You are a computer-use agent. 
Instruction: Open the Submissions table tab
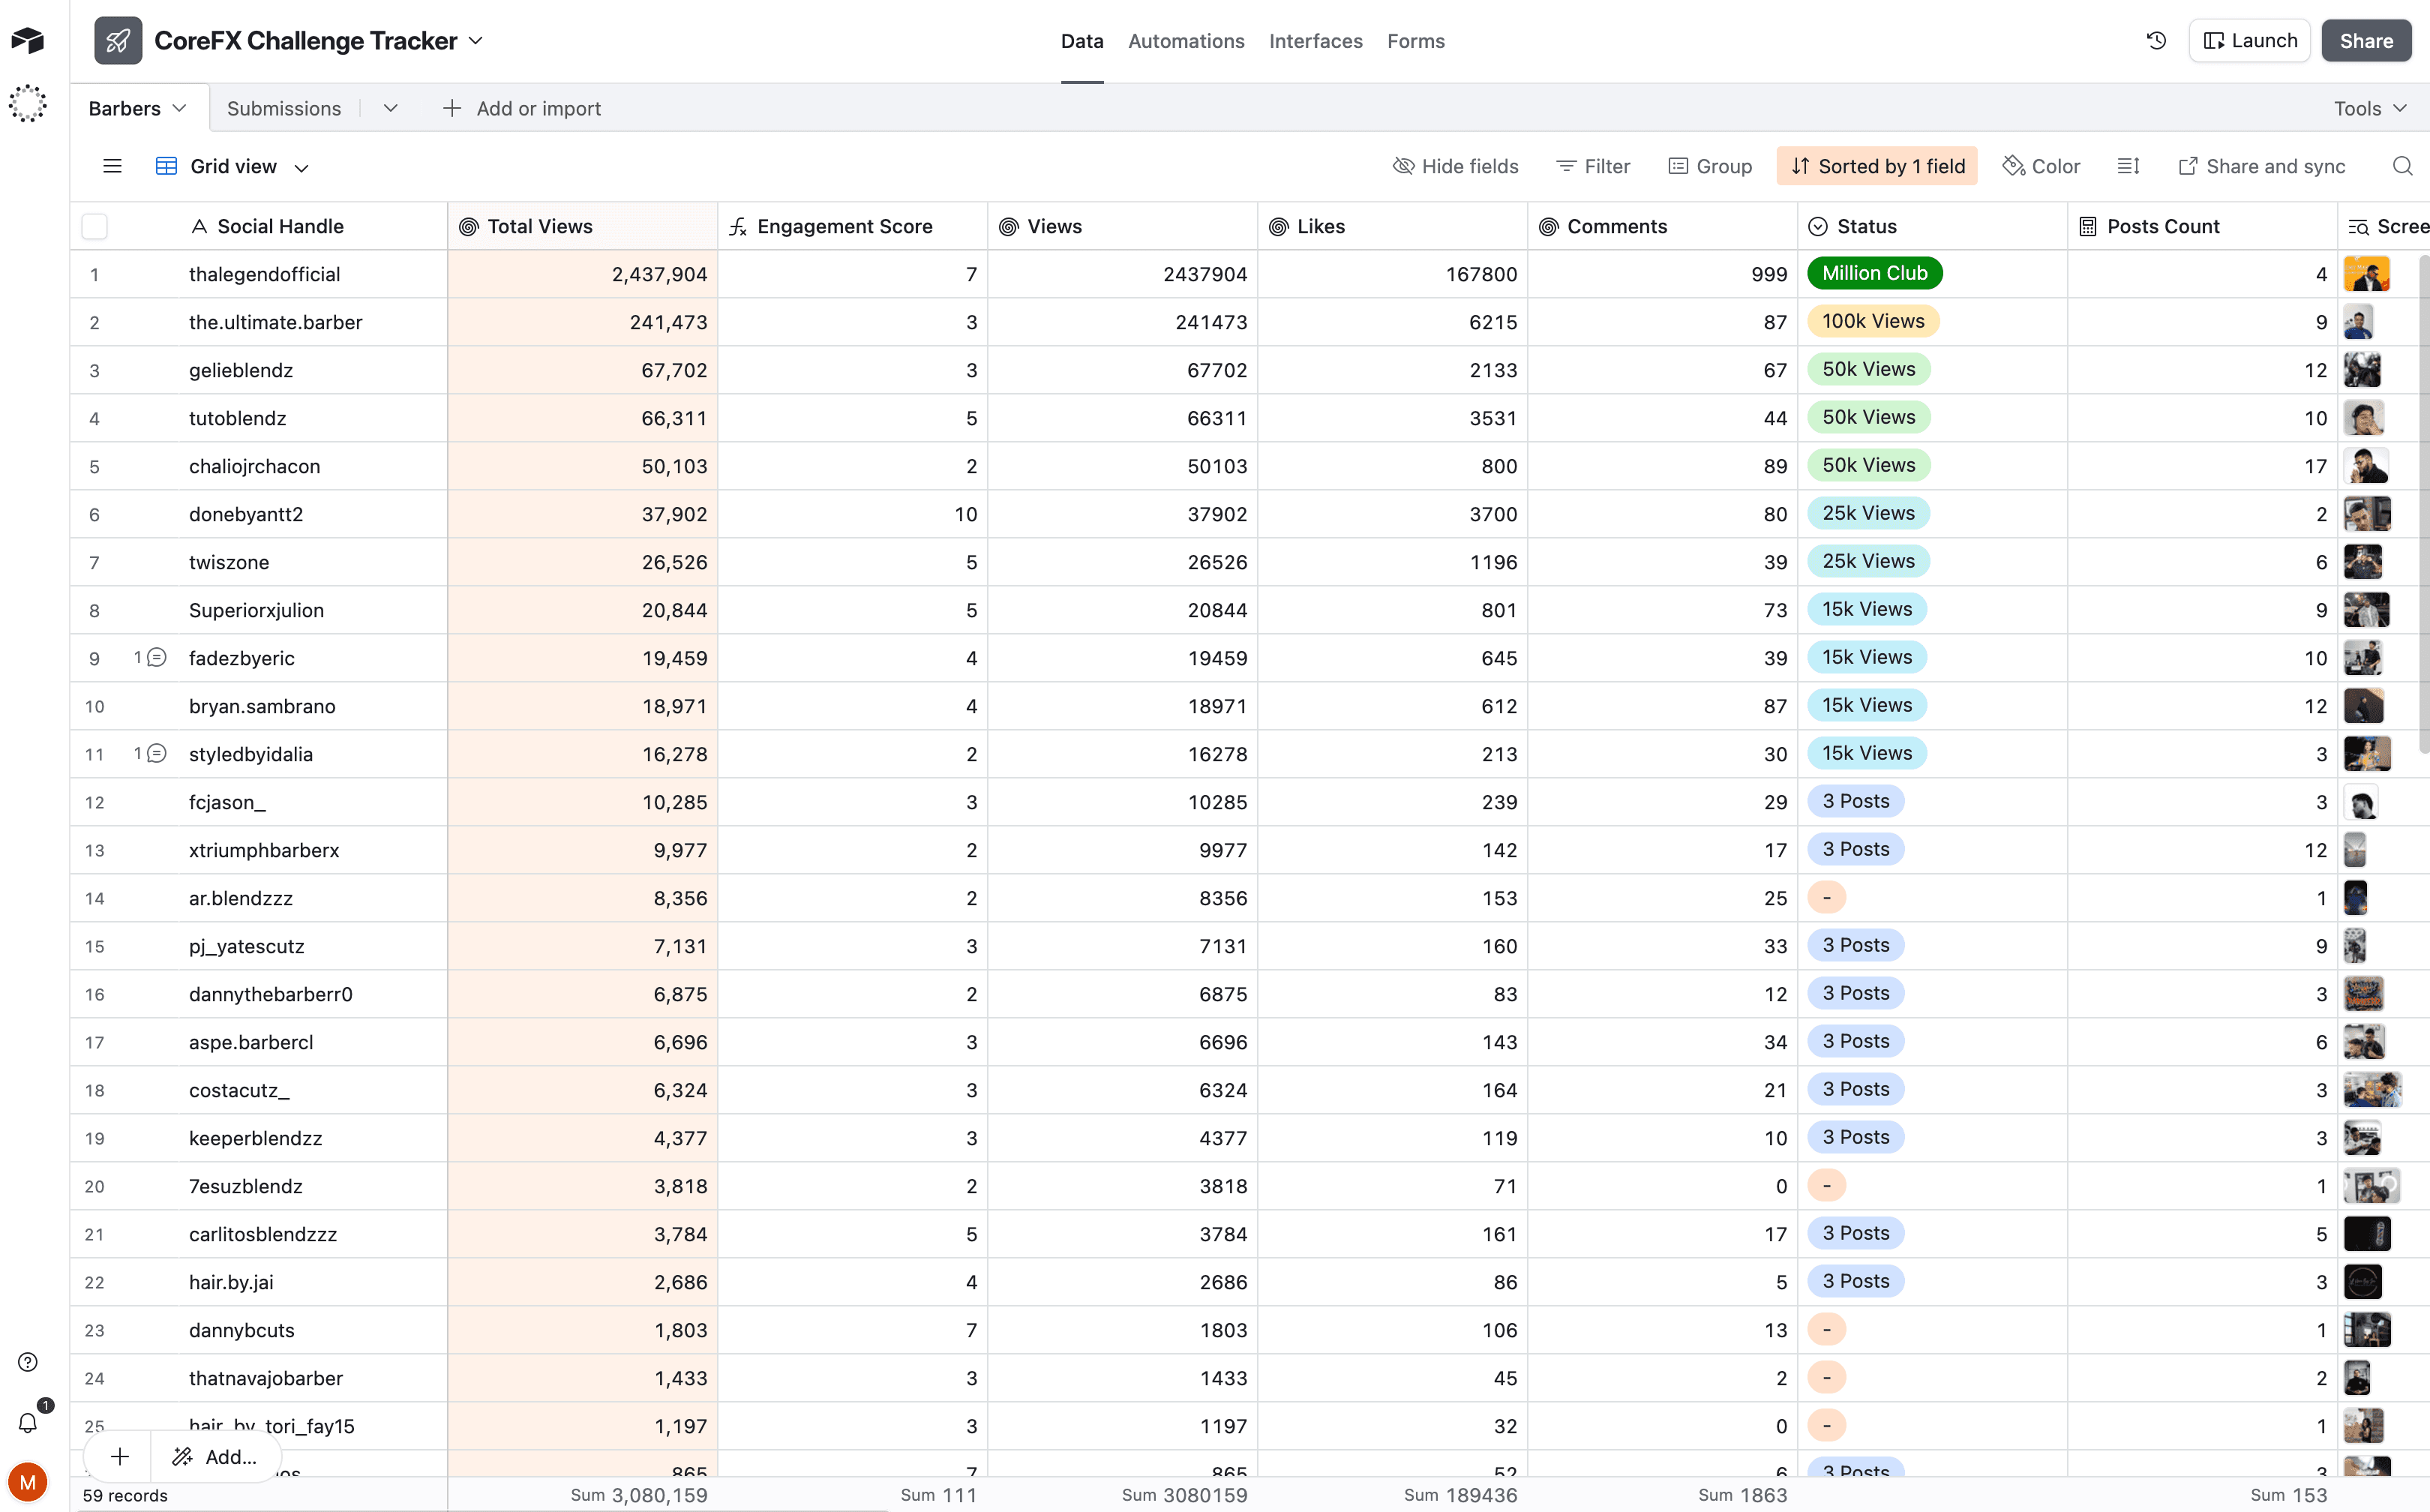tap(284, 108)
